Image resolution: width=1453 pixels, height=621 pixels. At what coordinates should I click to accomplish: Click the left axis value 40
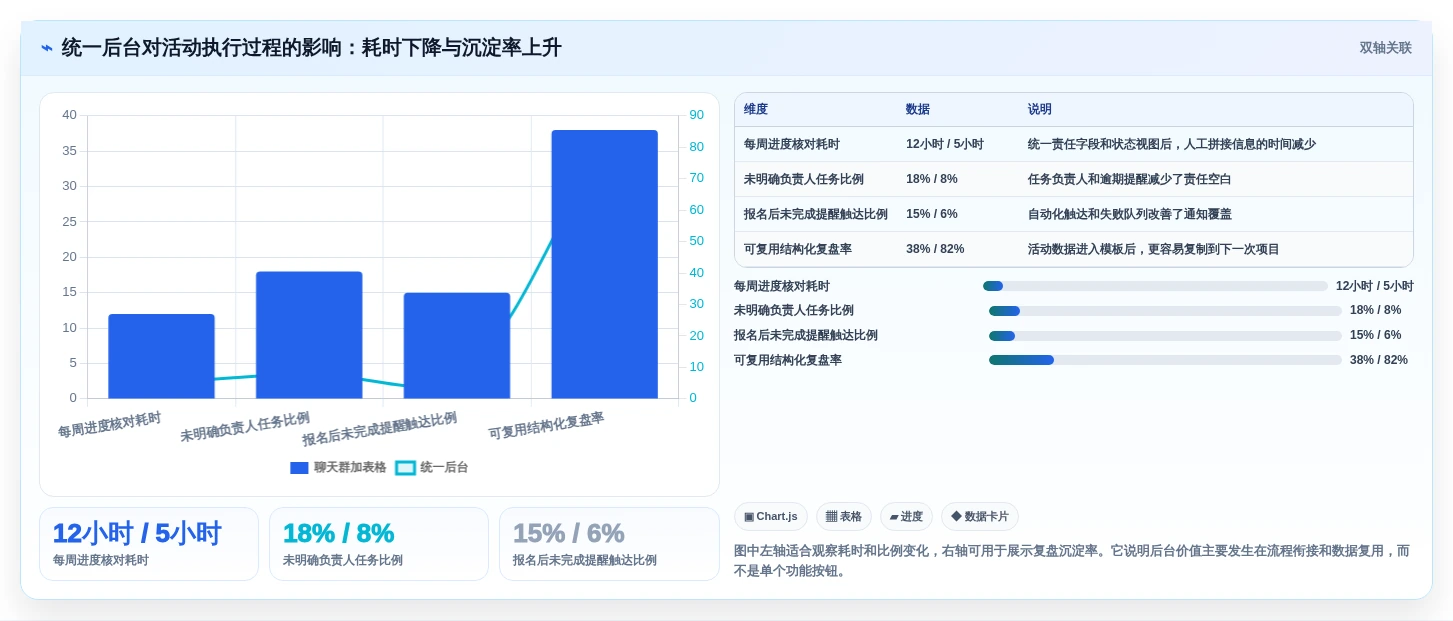click(x=69, y=115)
